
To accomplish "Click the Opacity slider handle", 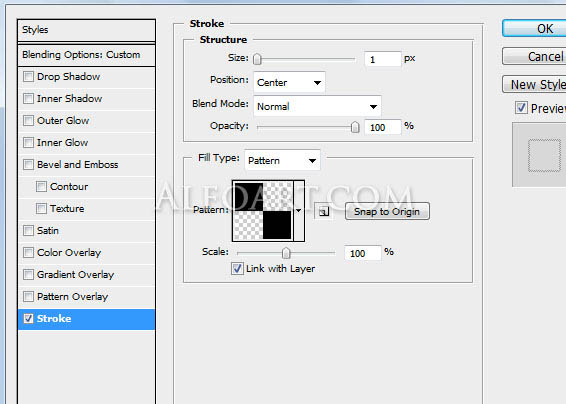I will 355,127.
